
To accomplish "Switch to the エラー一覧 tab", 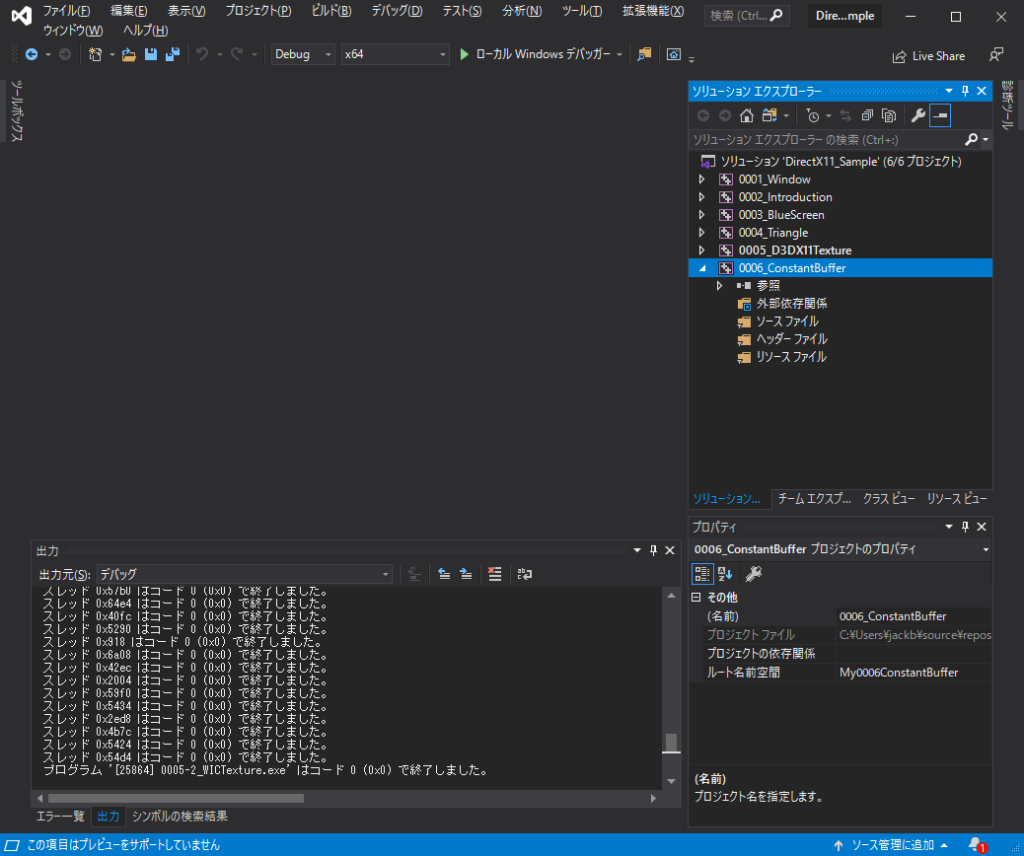I will pos(60,816).
